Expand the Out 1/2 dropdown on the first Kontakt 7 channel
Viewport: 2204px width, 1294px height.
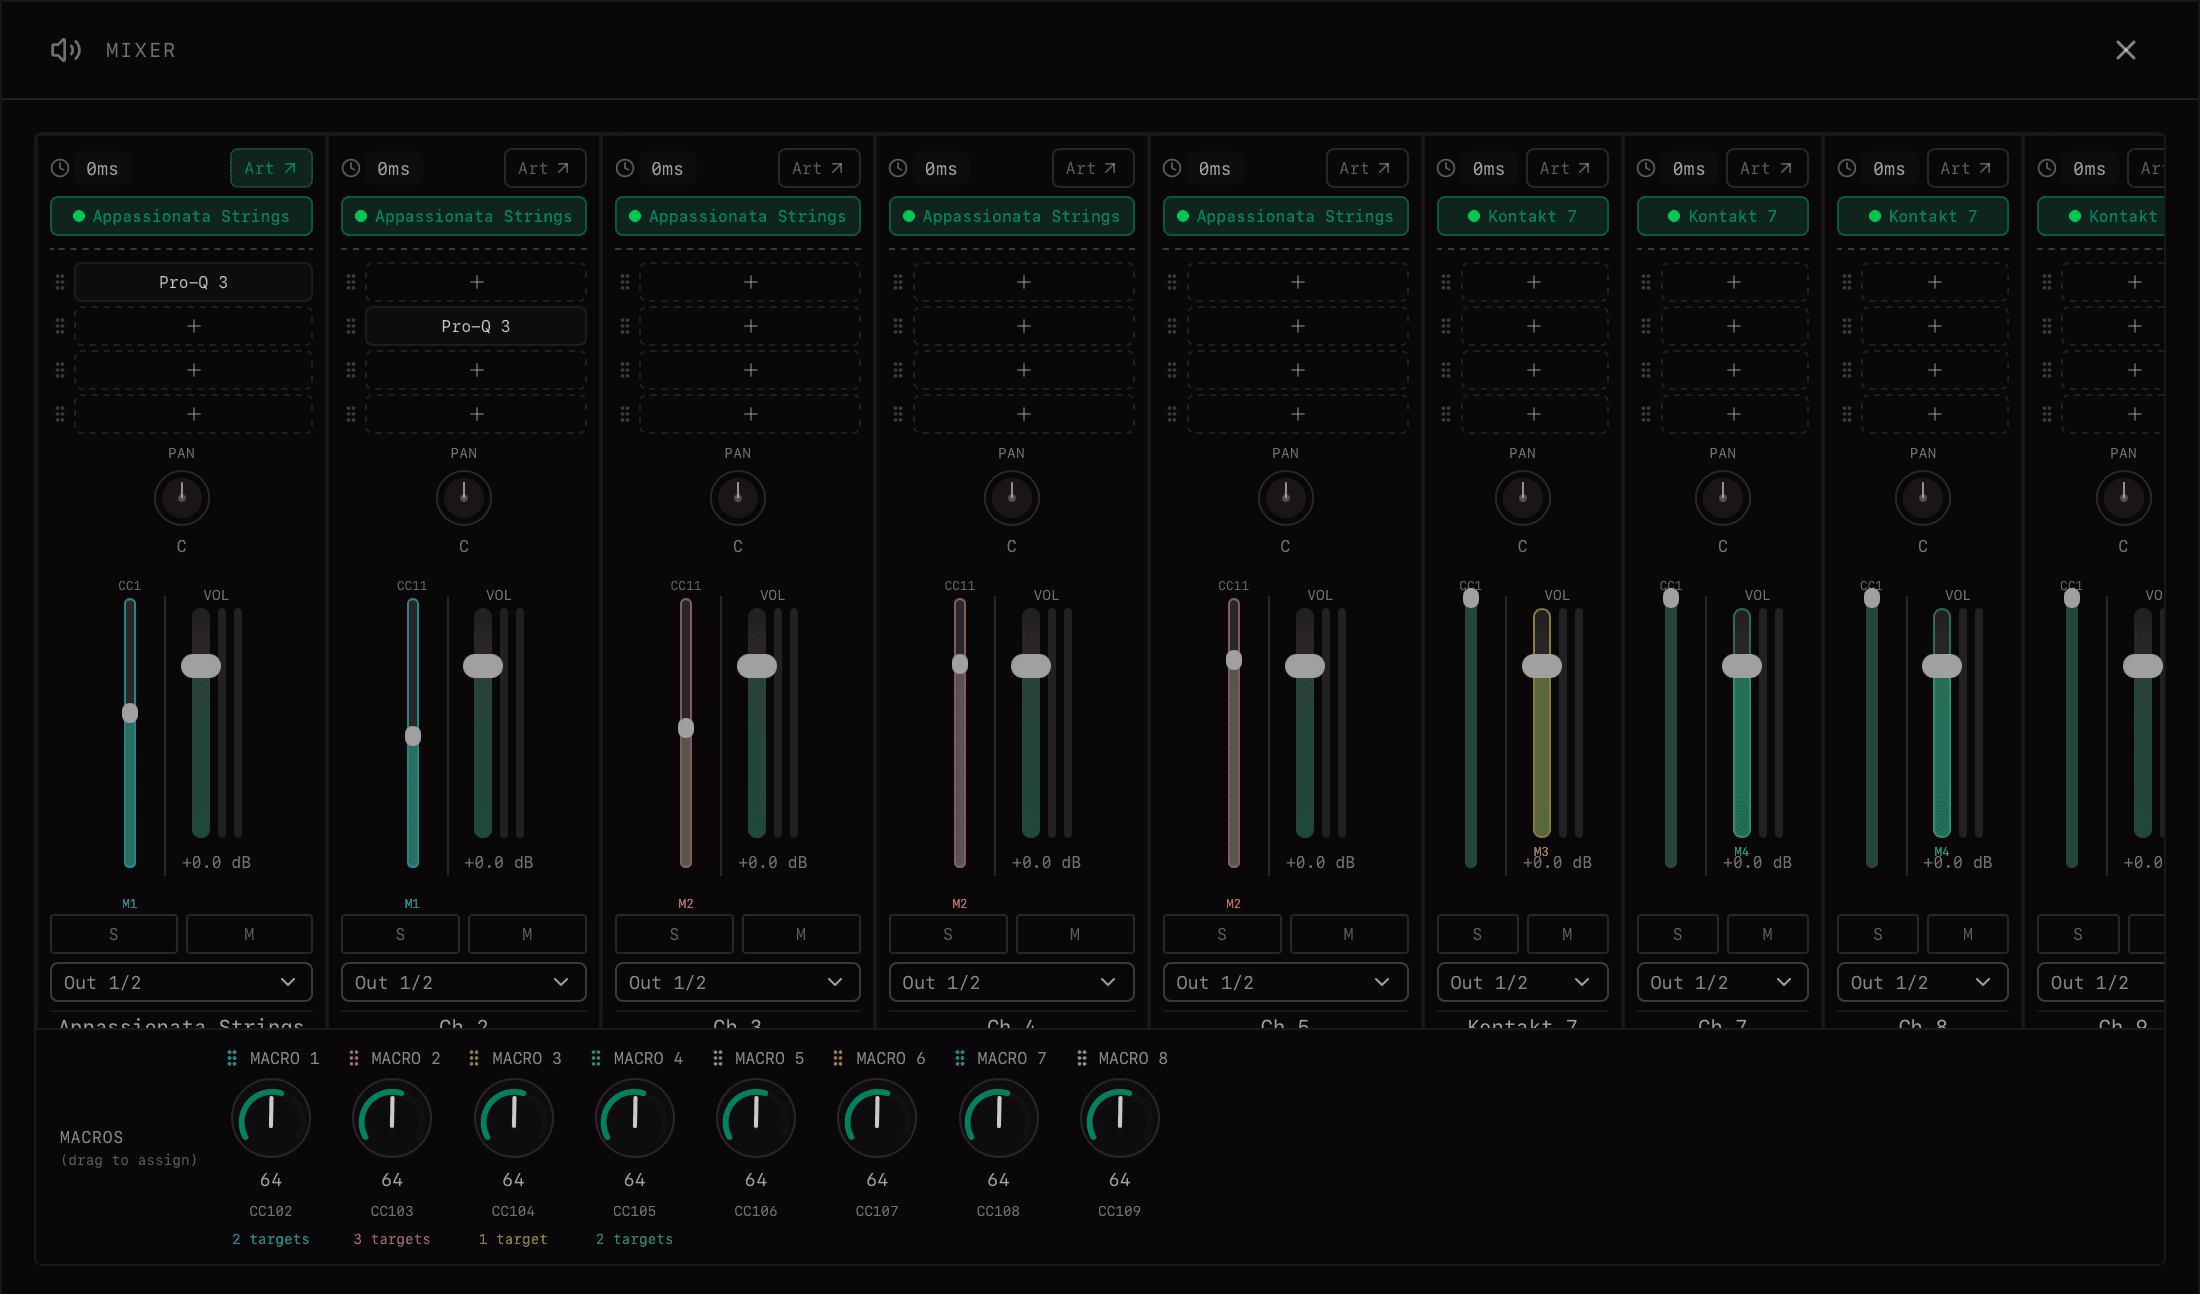(x=1522, y=981)
